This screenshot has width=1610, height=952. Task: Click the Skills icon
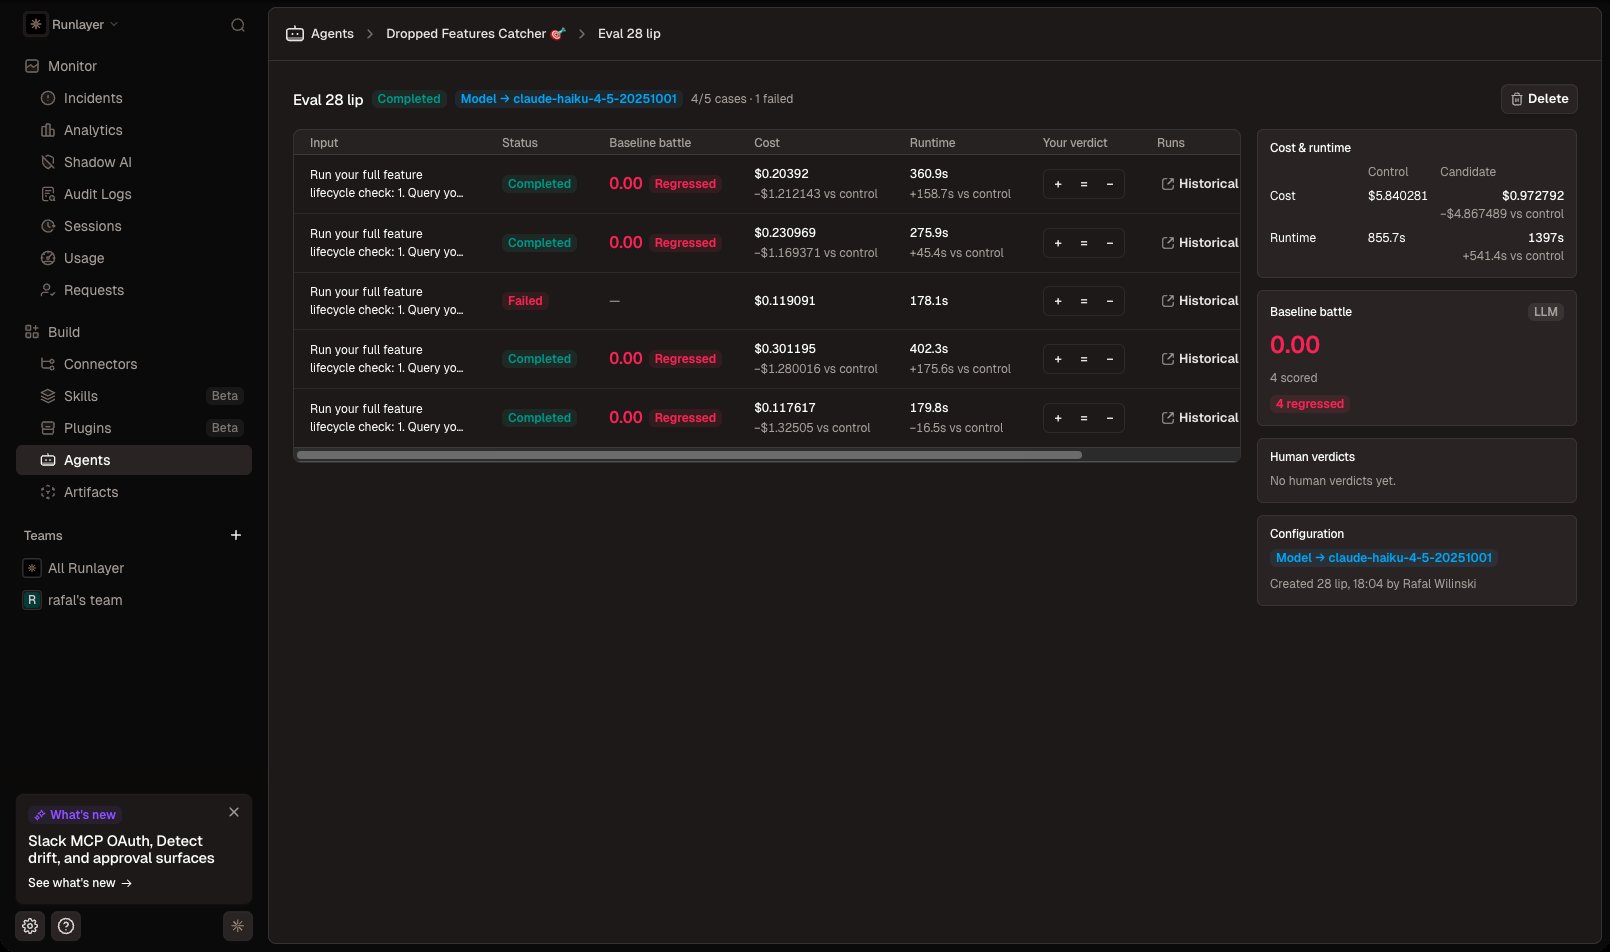[47, 396]
